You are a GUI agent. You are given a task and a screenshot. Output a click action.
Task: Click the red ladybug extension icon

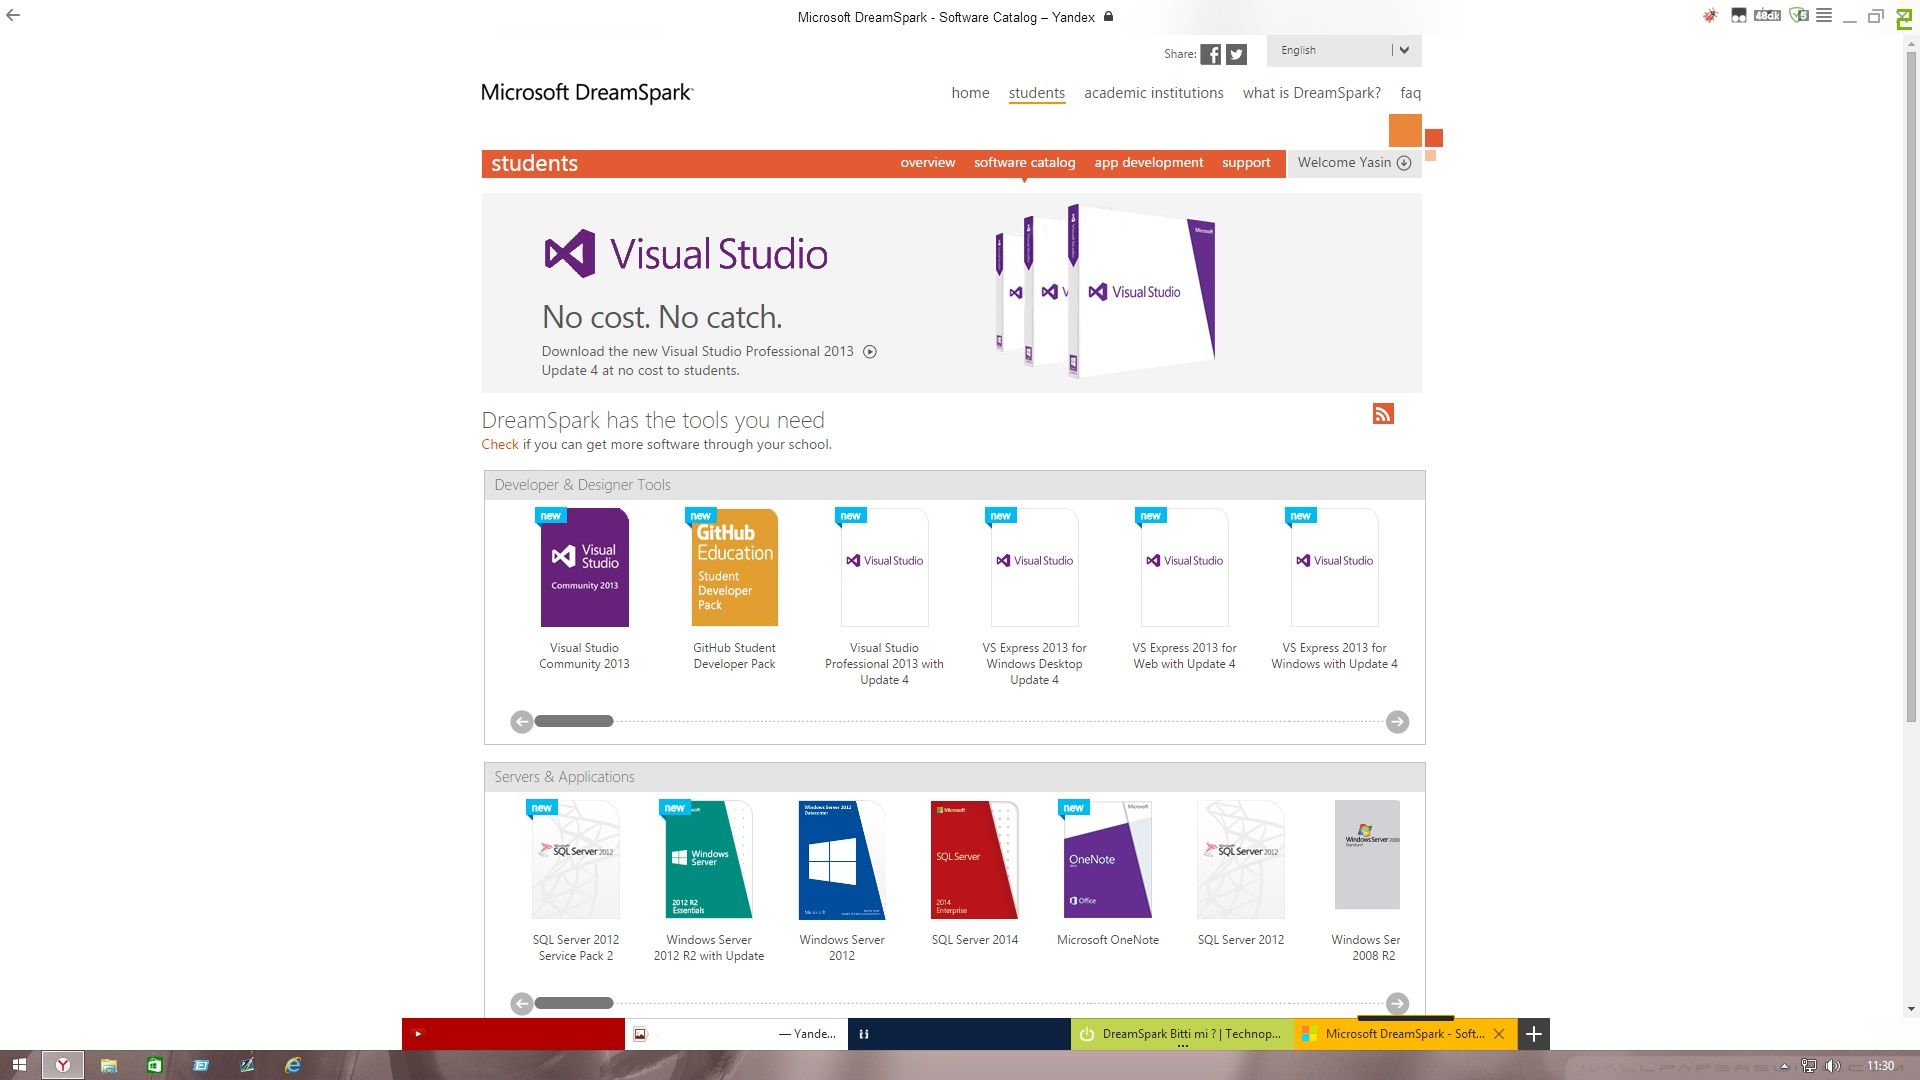pos(1710,16)
